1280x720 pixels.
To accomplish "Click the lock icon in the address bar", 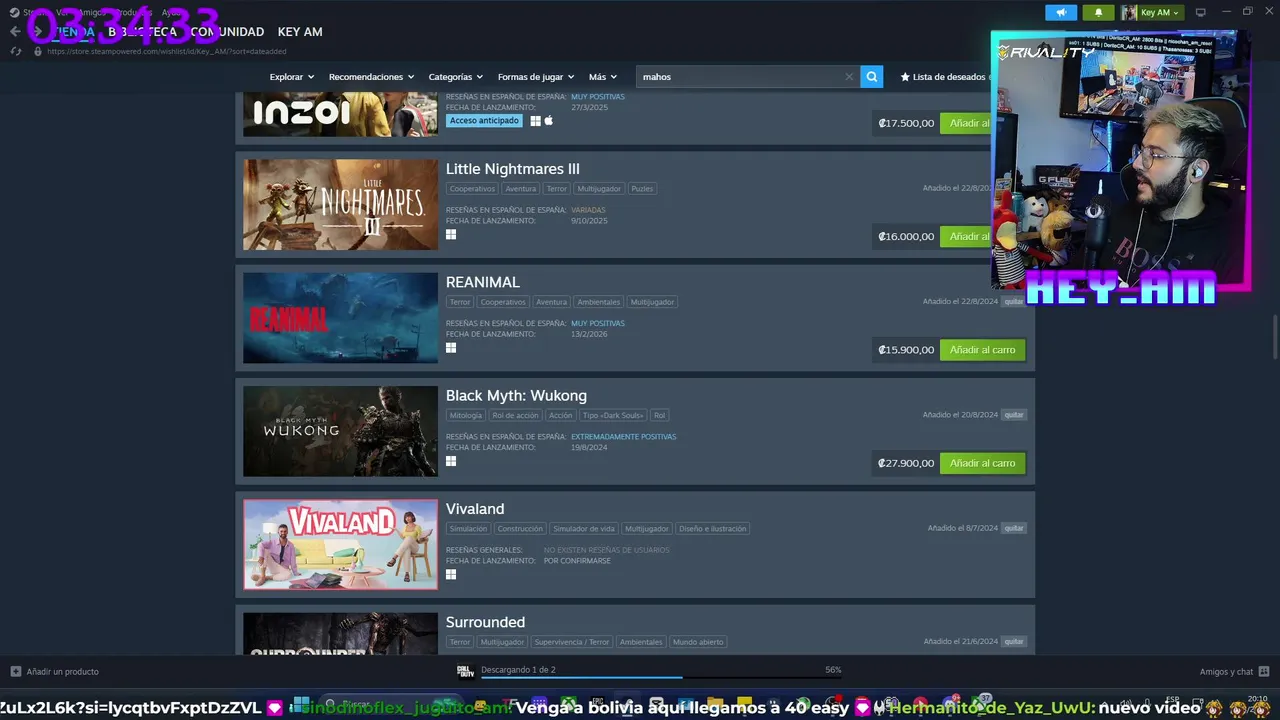I will point(38,51).
